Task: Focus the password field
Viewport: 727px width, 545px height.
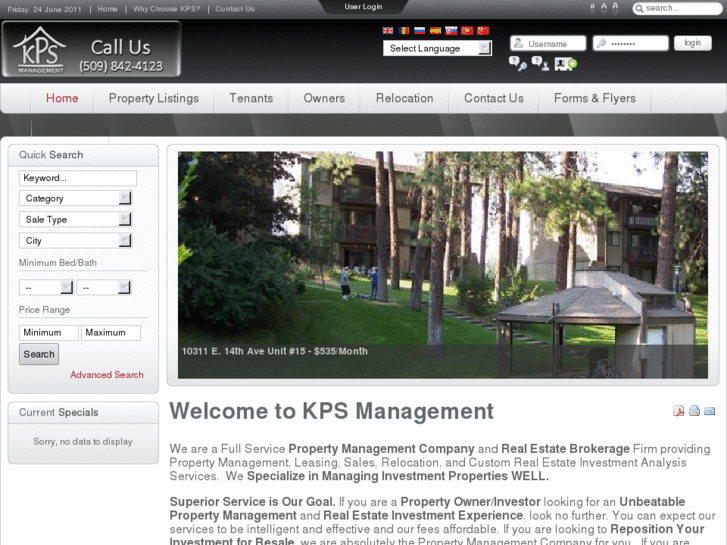Action: pyautogui.click(x=631, y=44)
